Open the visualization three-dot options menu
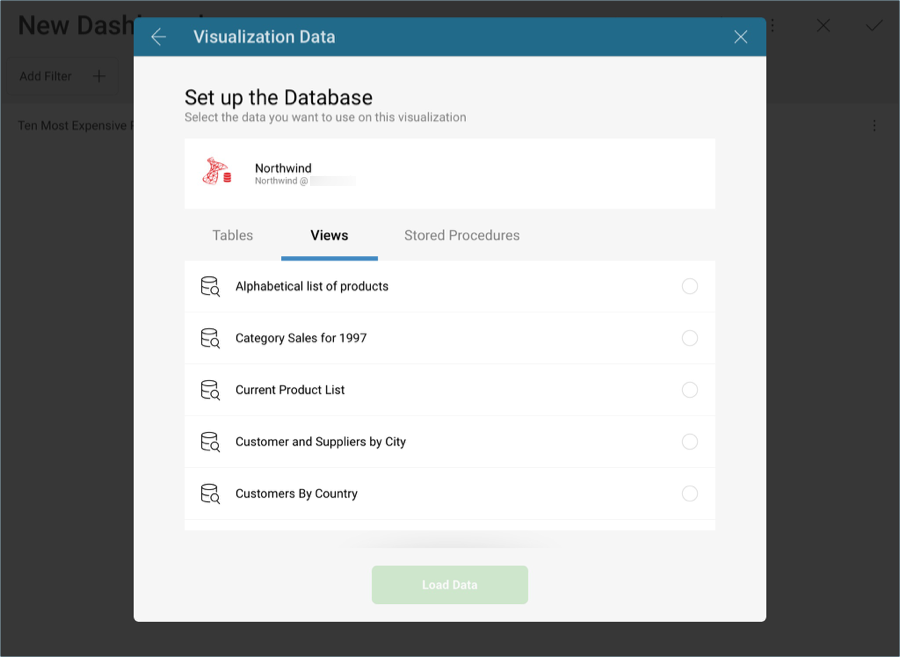This screenshot has height=657, width=900. click(874, 126)
